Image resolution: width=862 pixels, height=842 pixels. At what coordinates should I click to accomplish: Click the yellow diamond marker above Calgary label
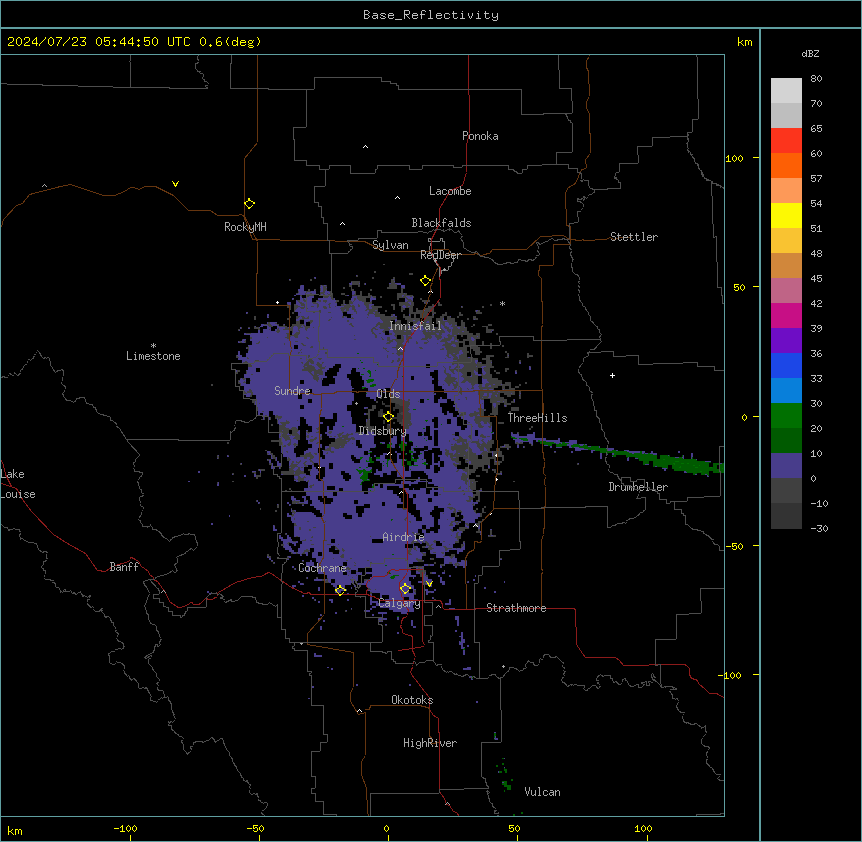405,589
